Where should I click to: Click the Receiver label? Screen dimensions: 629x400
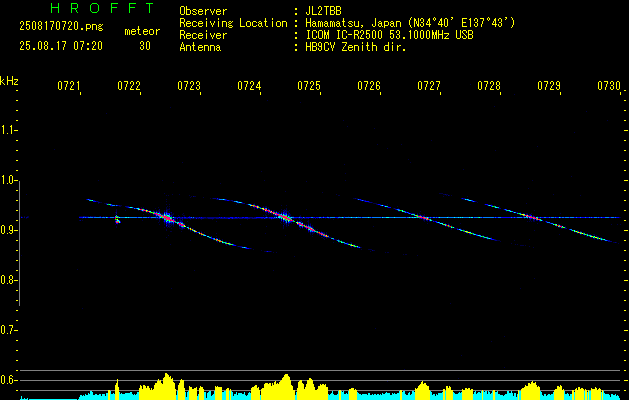click(x=203, y=35)
